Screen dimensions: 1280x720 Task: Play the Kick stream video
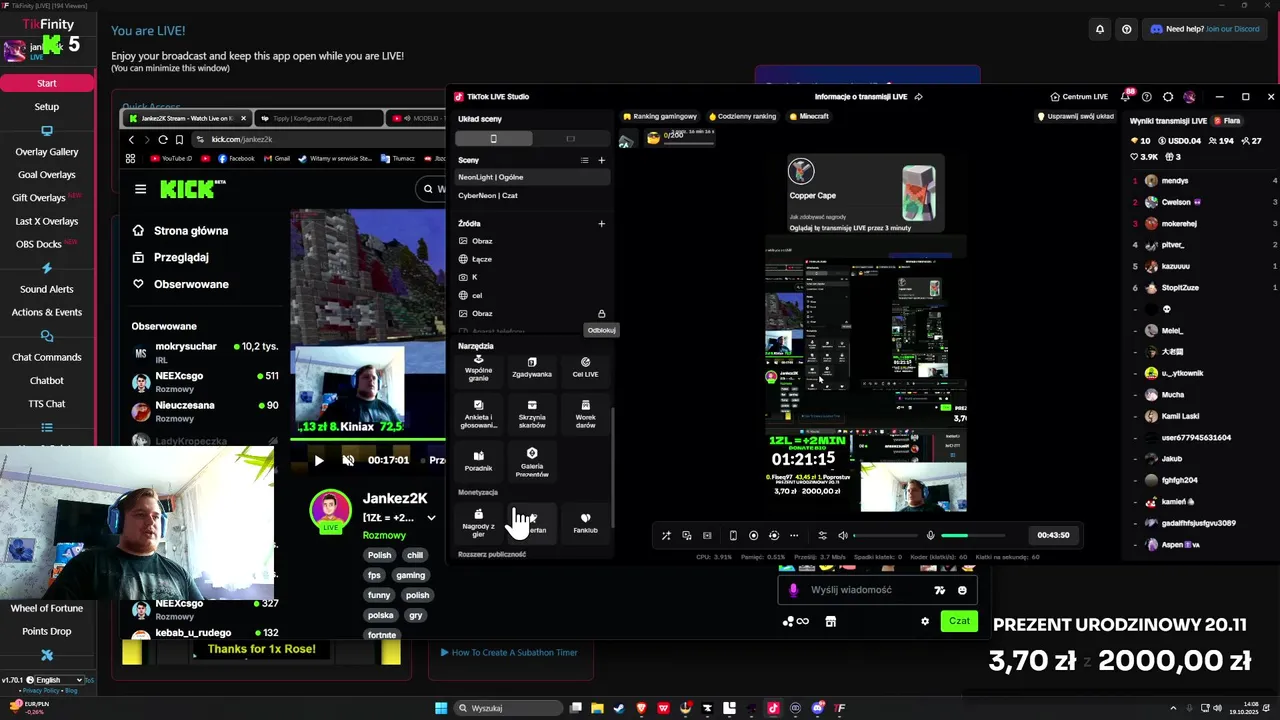tap(319, 460)
